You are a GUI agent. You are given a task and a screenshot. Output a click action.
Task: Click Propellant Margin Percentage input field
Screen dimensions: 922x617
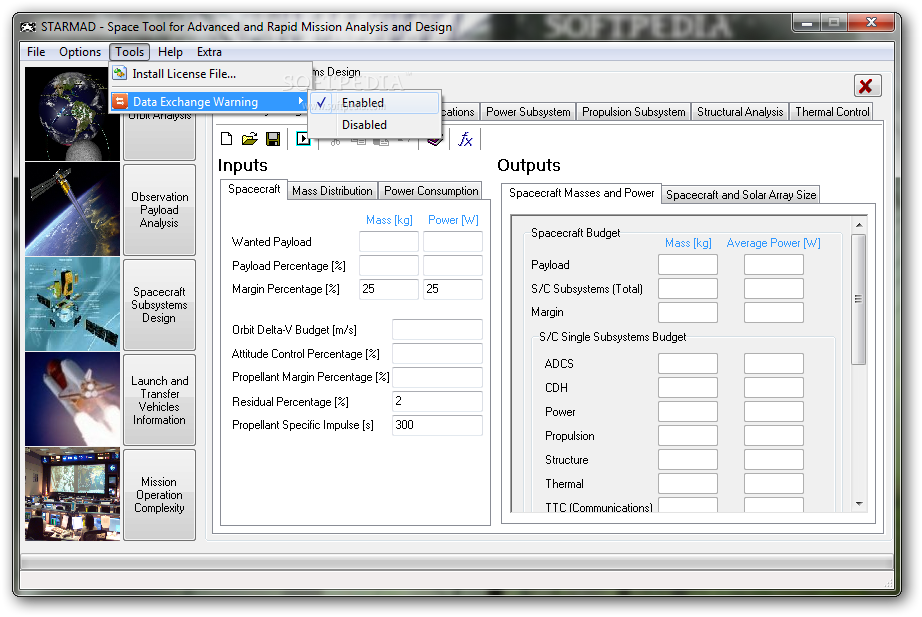coord(437,377)
